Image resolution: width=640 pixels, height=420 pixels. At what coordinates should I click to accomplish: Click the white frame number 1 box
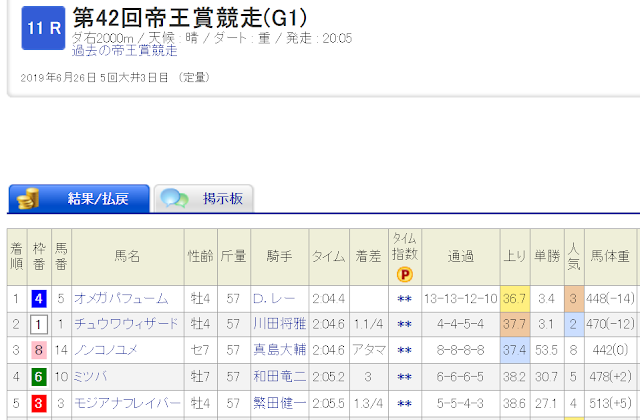[x=39, y=324]
